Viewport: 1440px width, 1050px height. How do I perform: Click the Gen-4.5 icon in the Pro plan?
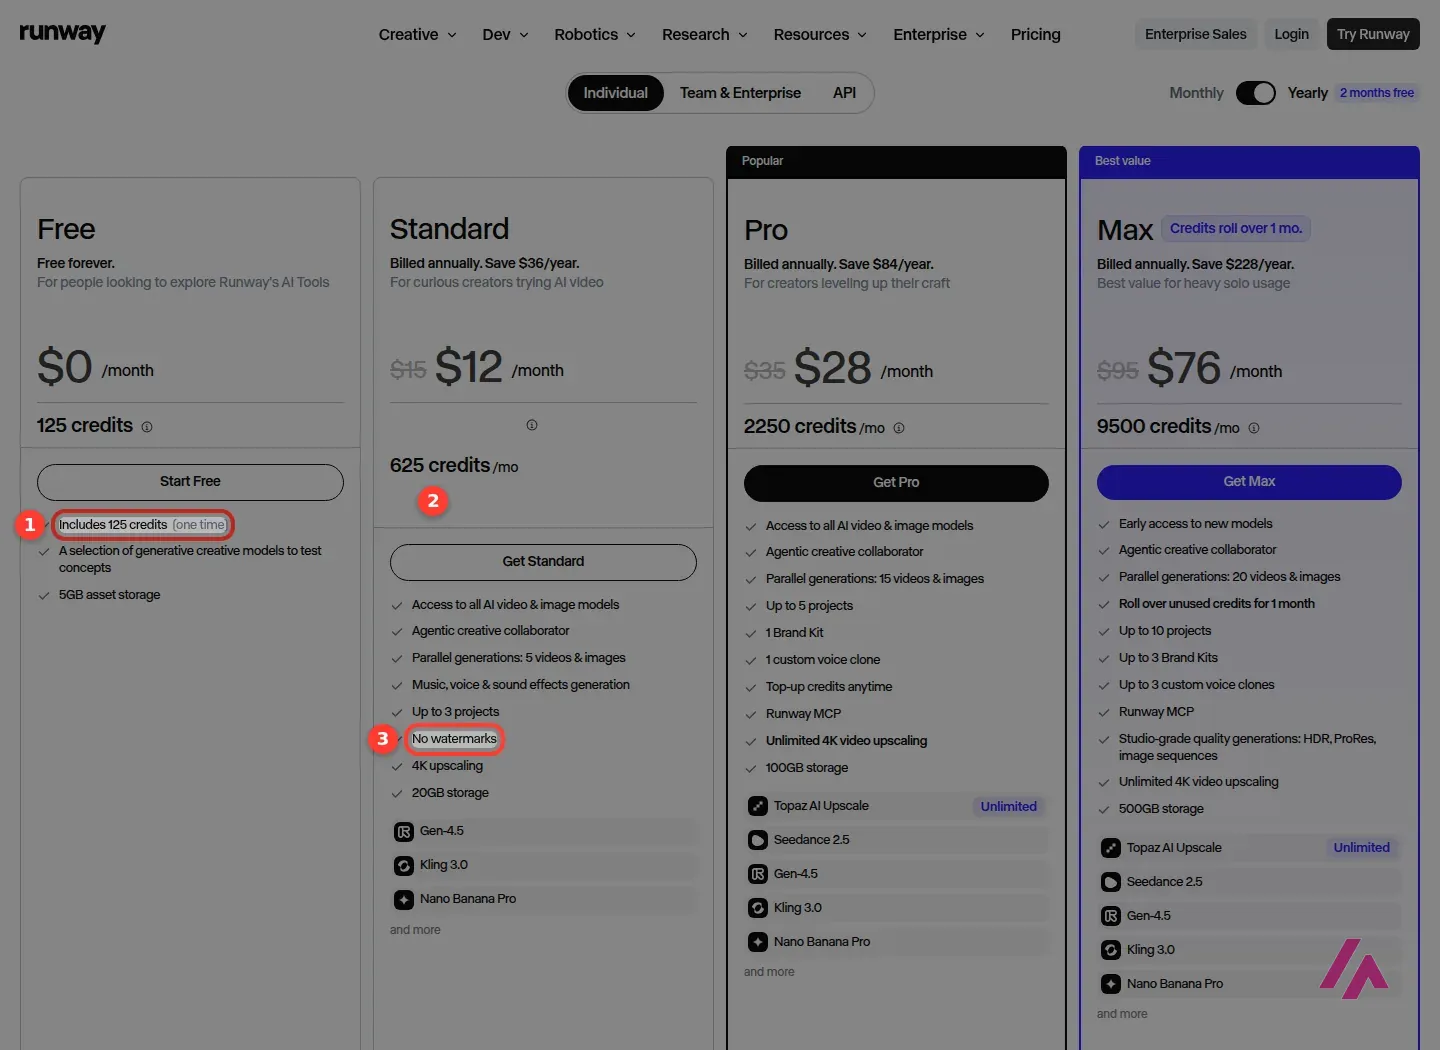click(758, 874)
